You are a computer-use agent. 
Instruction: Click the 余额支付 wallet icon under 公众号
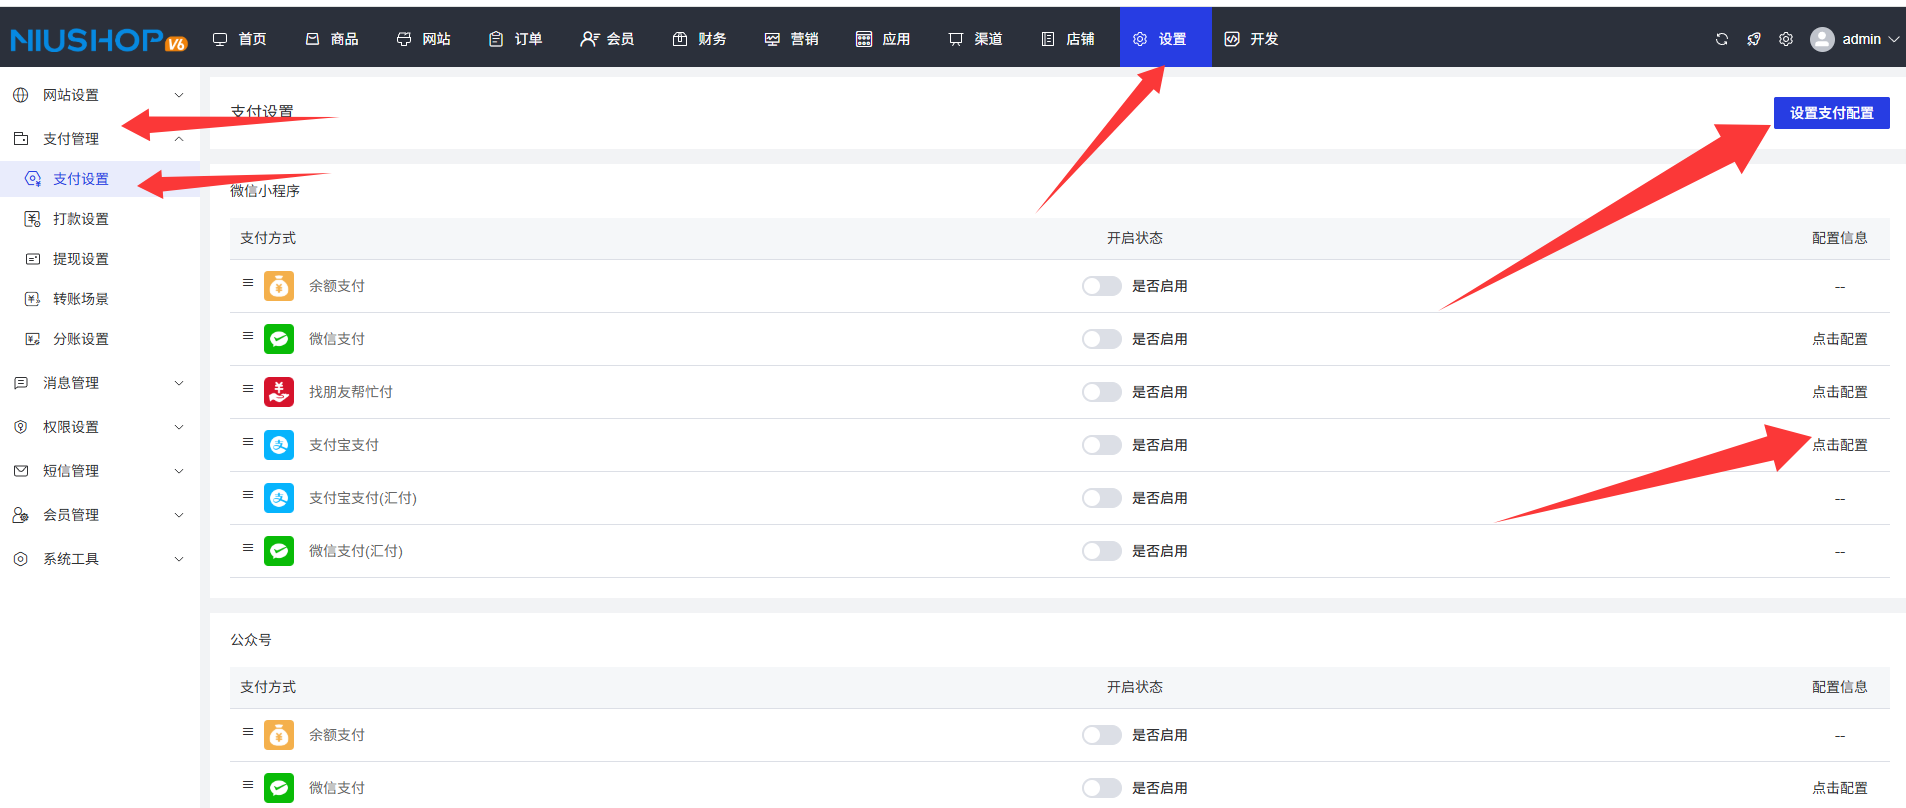point(279,735)
